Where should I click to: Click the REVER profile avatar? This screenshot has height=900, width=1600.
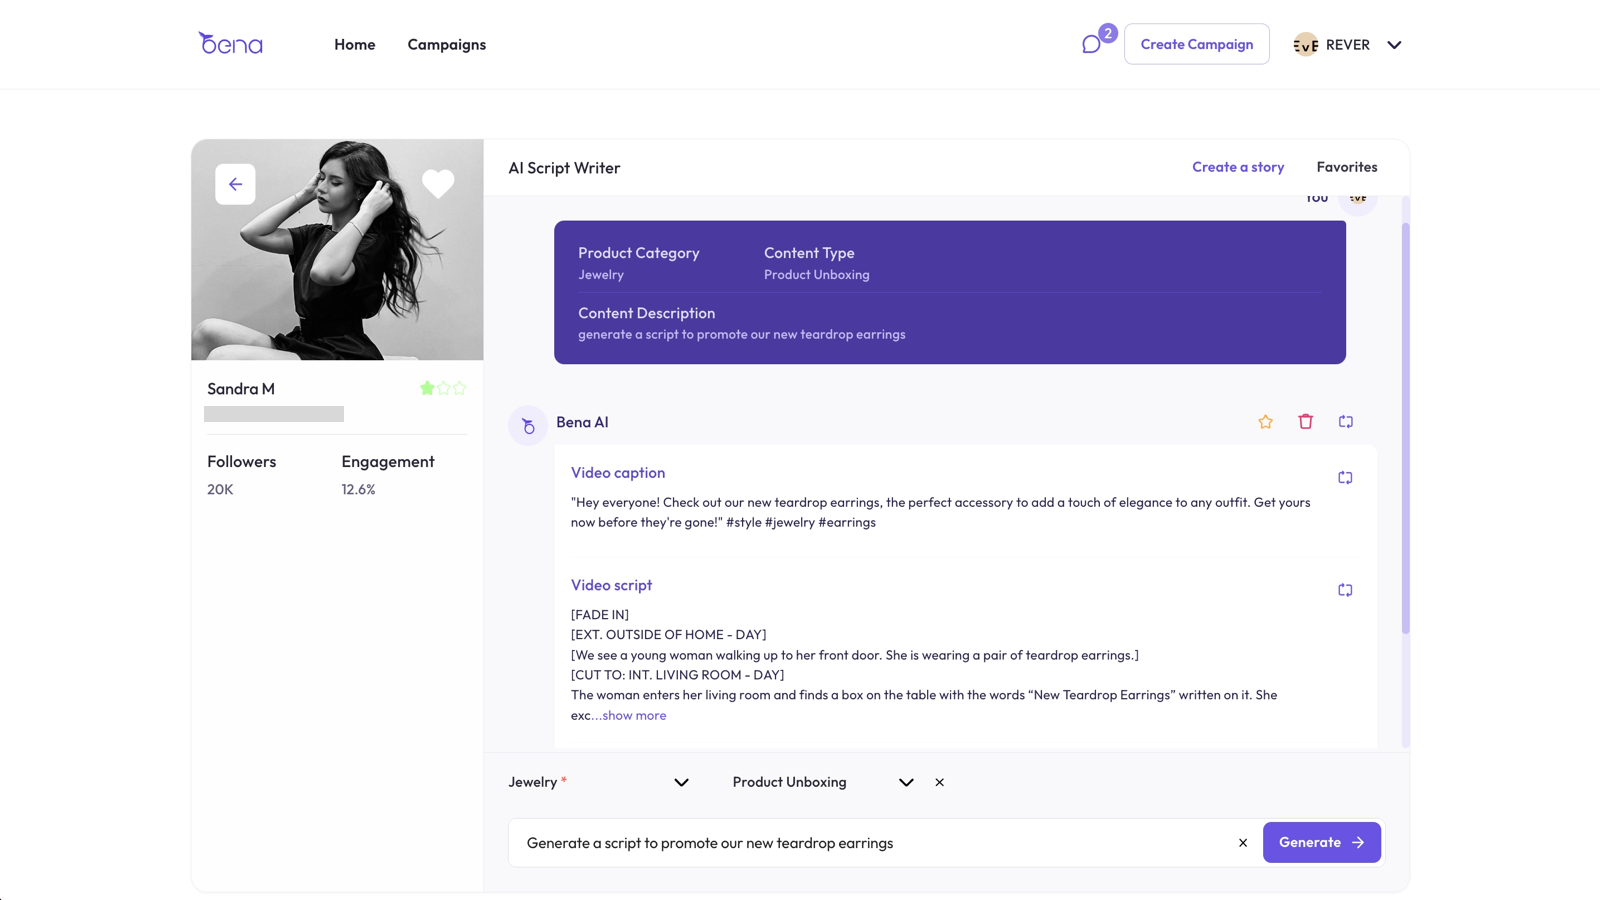click(1306, 44)
